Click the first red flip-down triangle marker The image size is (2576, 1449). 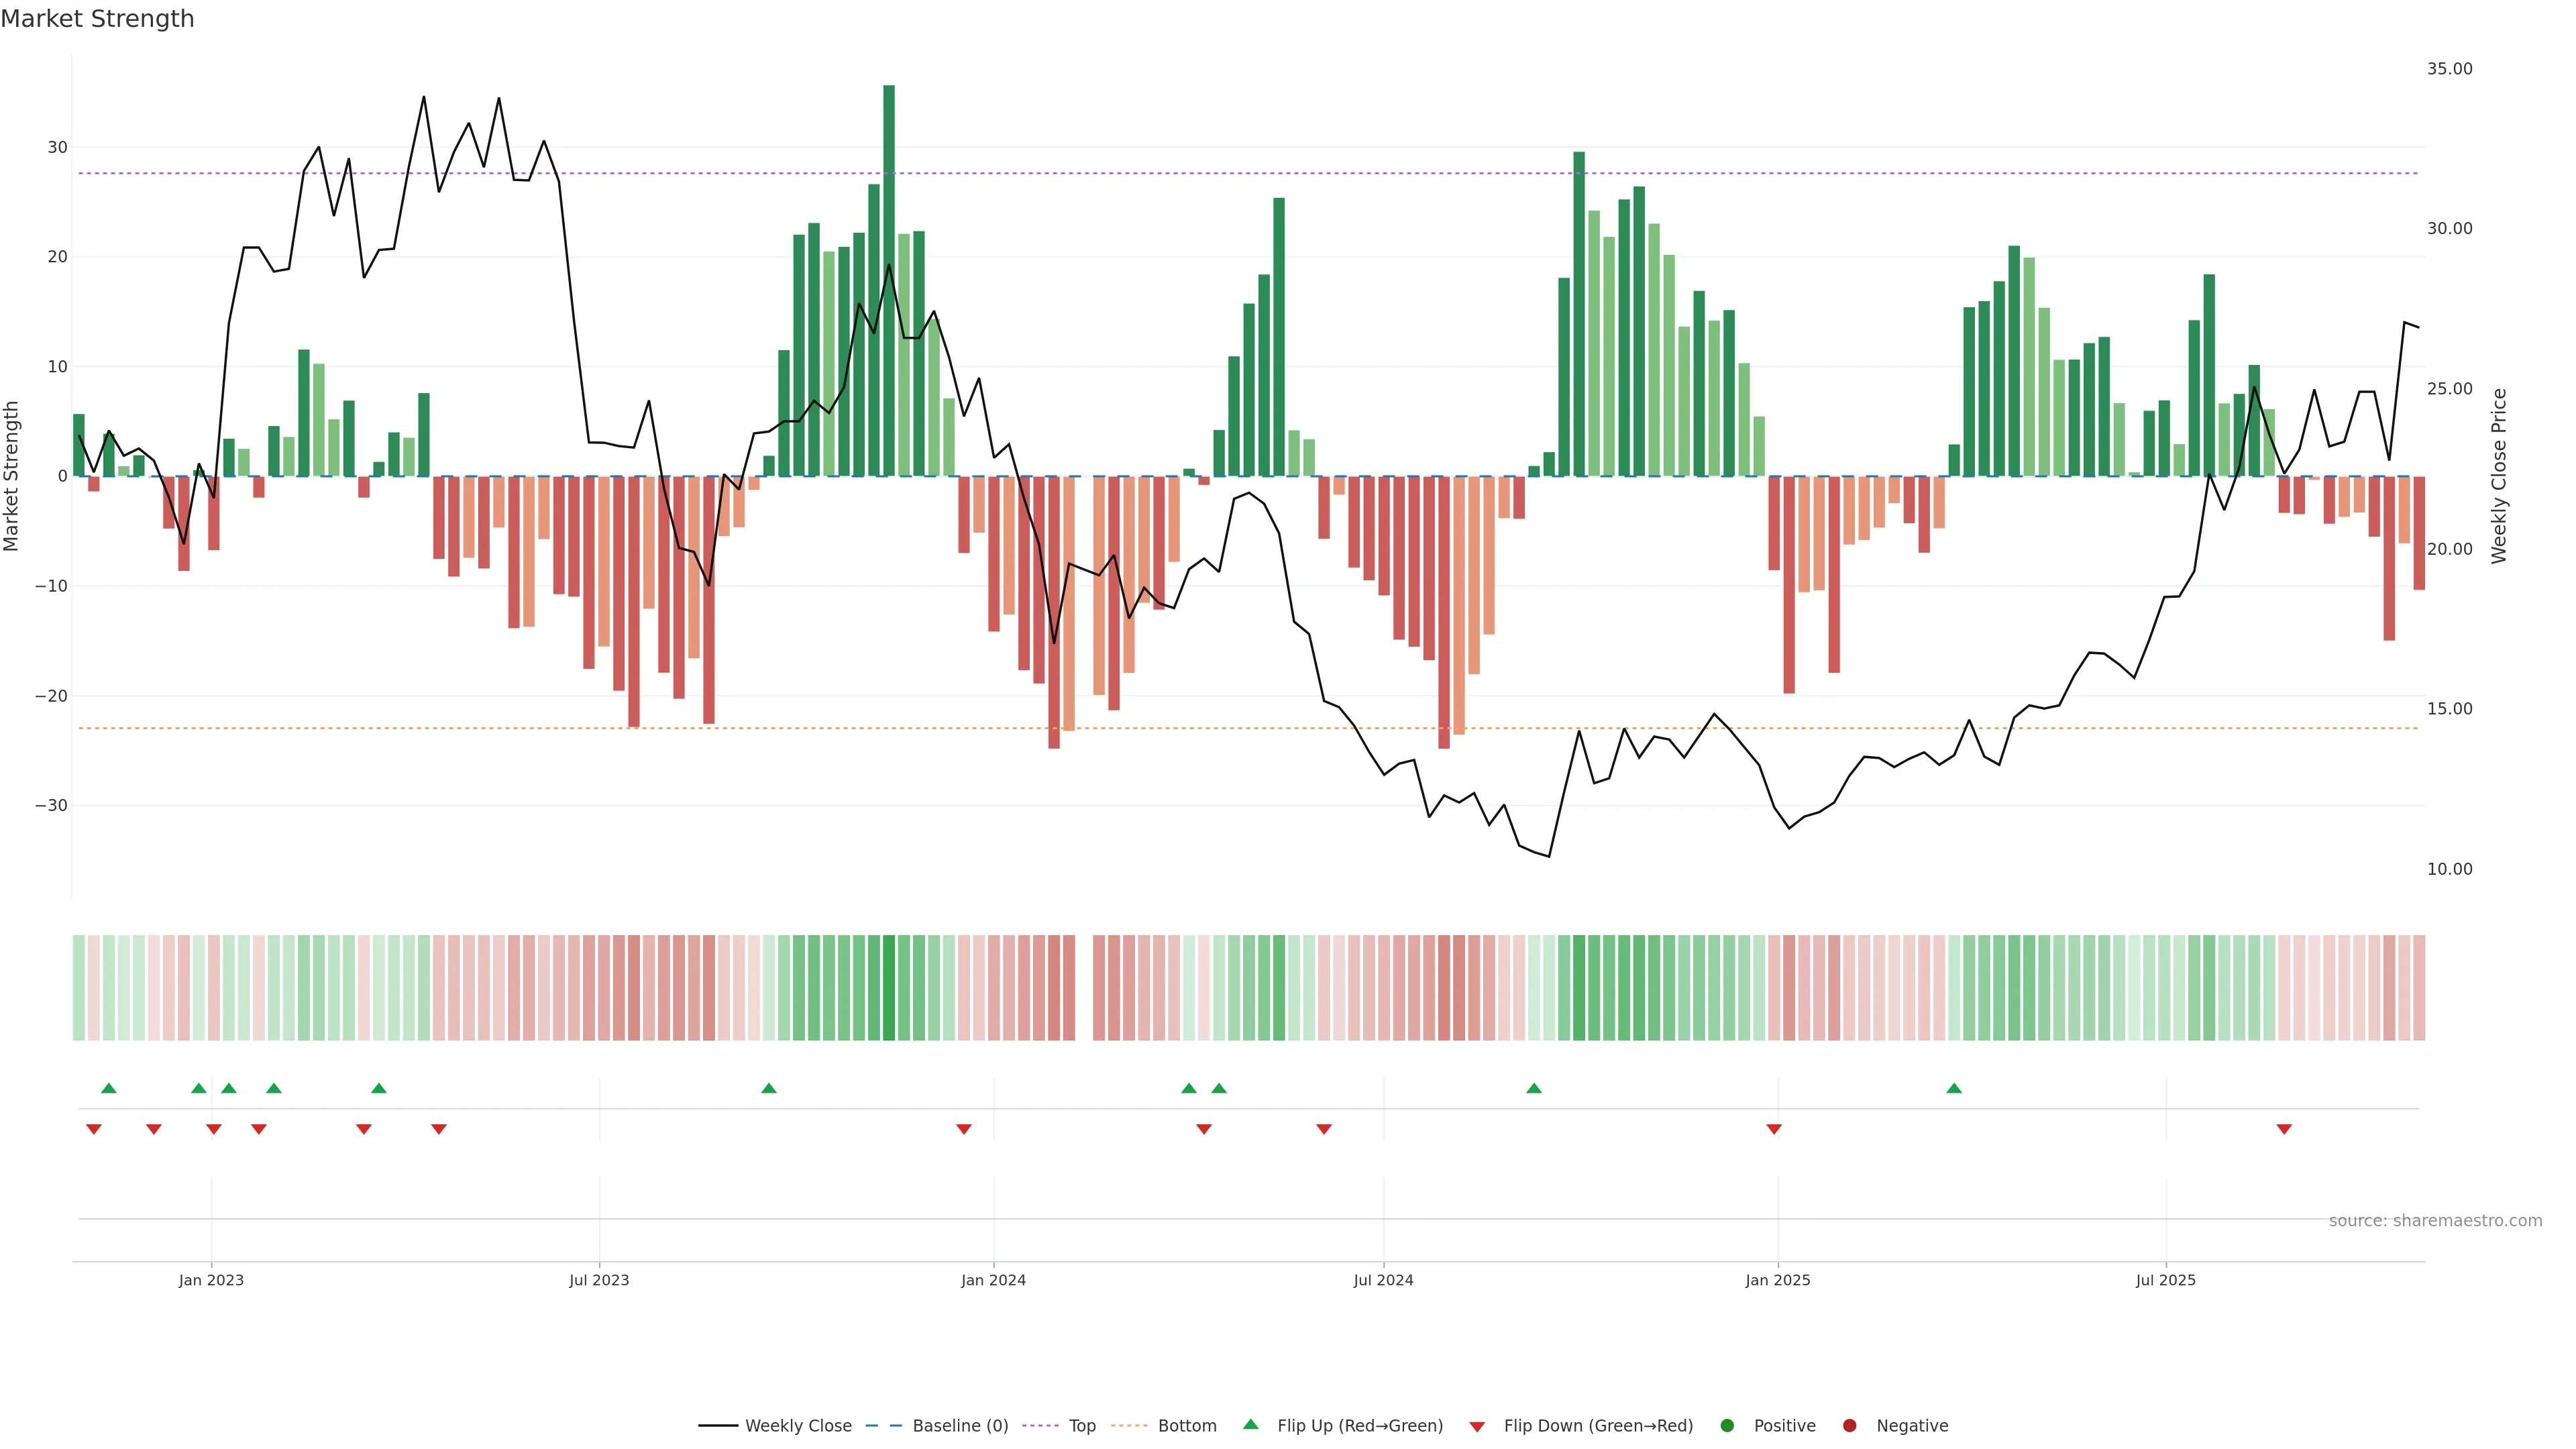[x=94, y=1129]
